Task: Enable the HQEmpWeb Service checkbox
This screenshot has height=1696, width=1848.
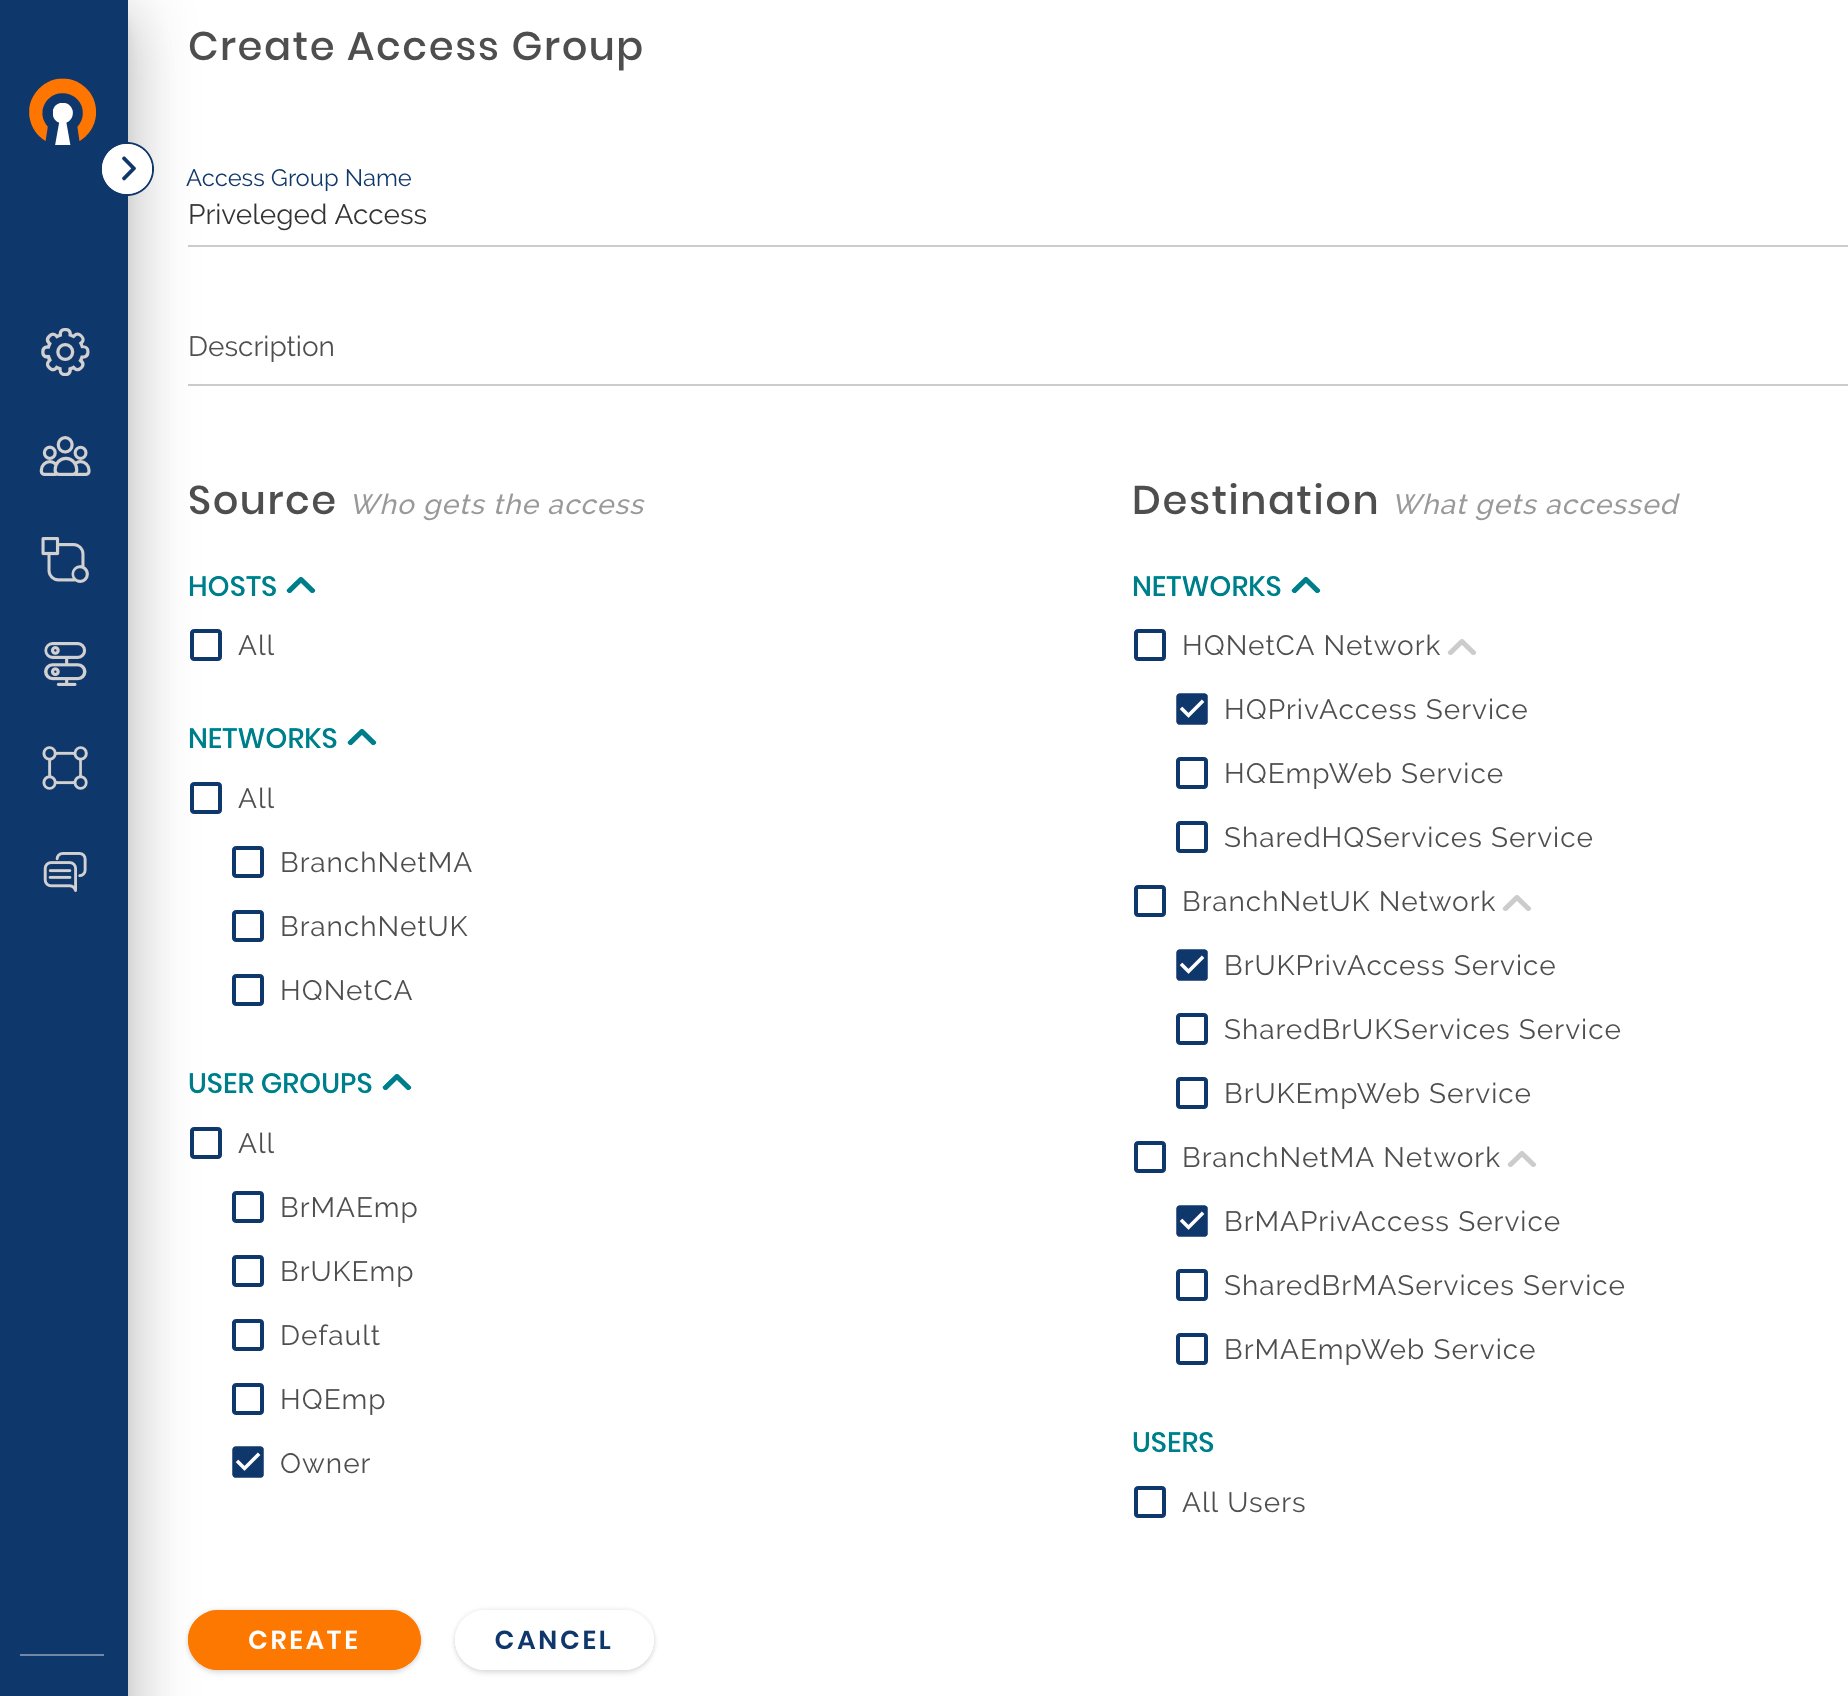Action: [1191, 773]
